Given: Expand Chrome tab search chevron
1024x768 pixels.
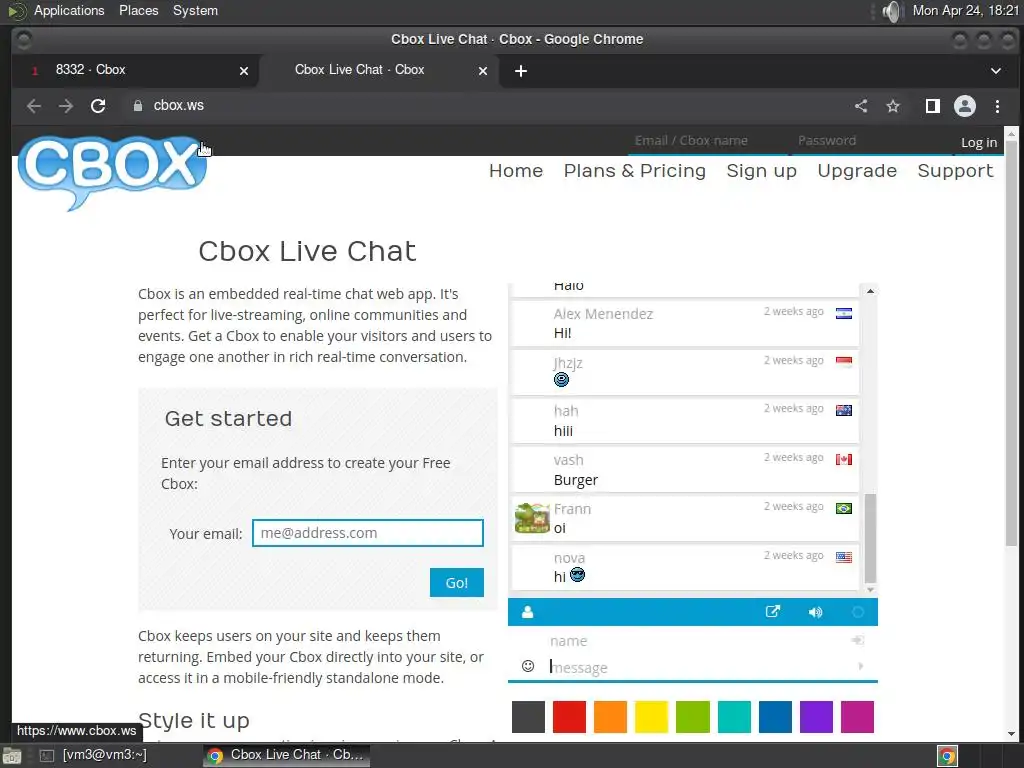Looking at the screenshot, I should 995,71.
